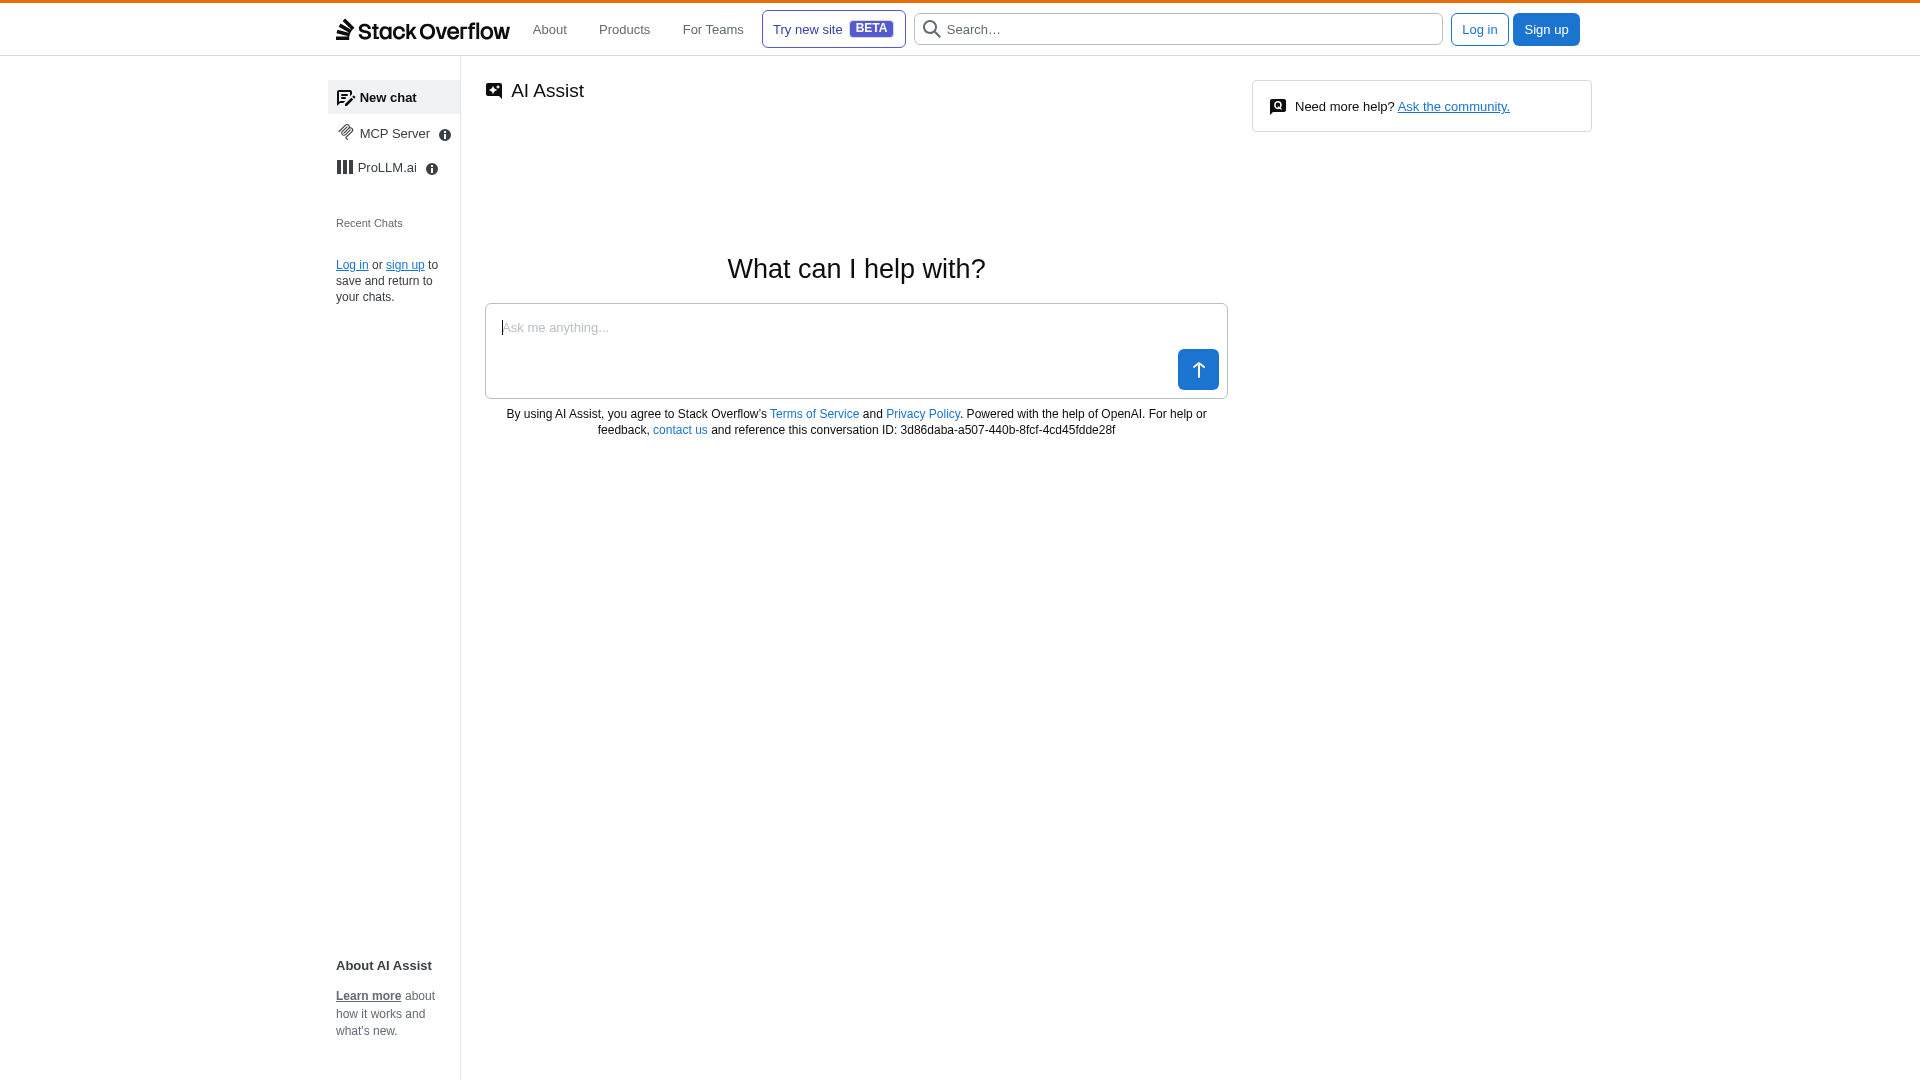Click the MCP Server layers icon
The width and height of the screenshot is (1920, 1080).
[346, 132]
